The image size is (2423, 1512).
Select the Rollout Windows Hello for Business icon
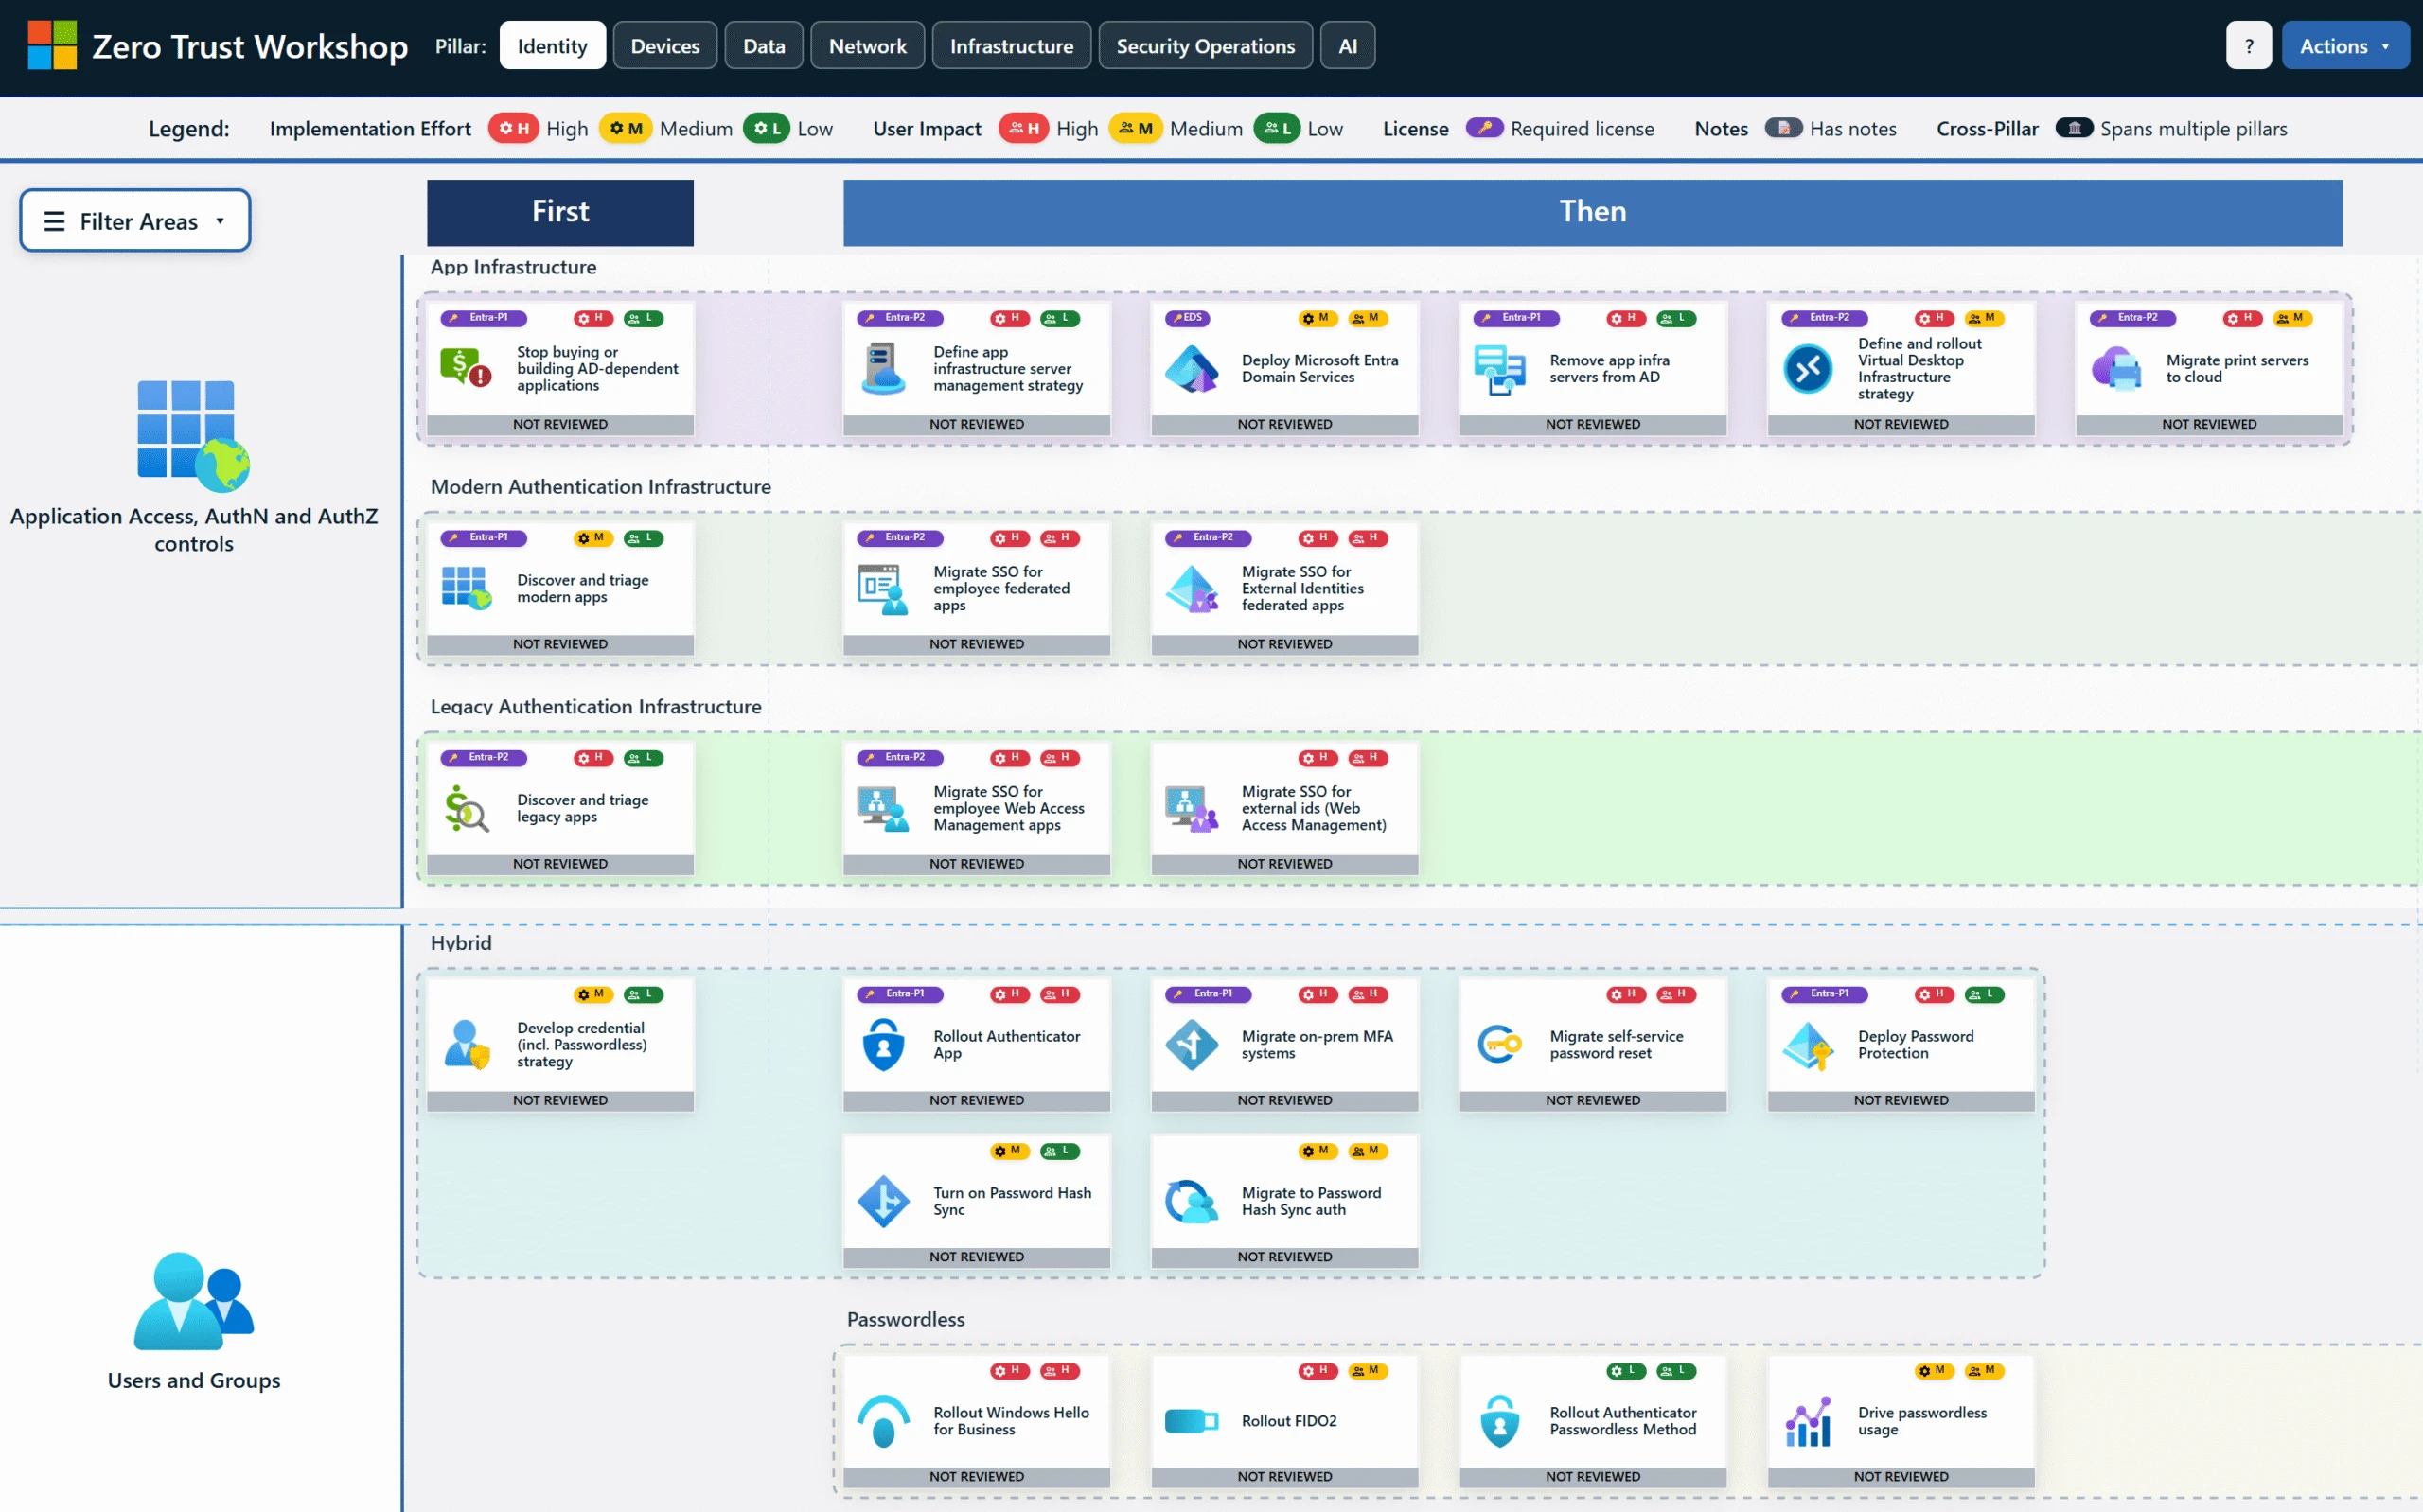point(884,1421)
